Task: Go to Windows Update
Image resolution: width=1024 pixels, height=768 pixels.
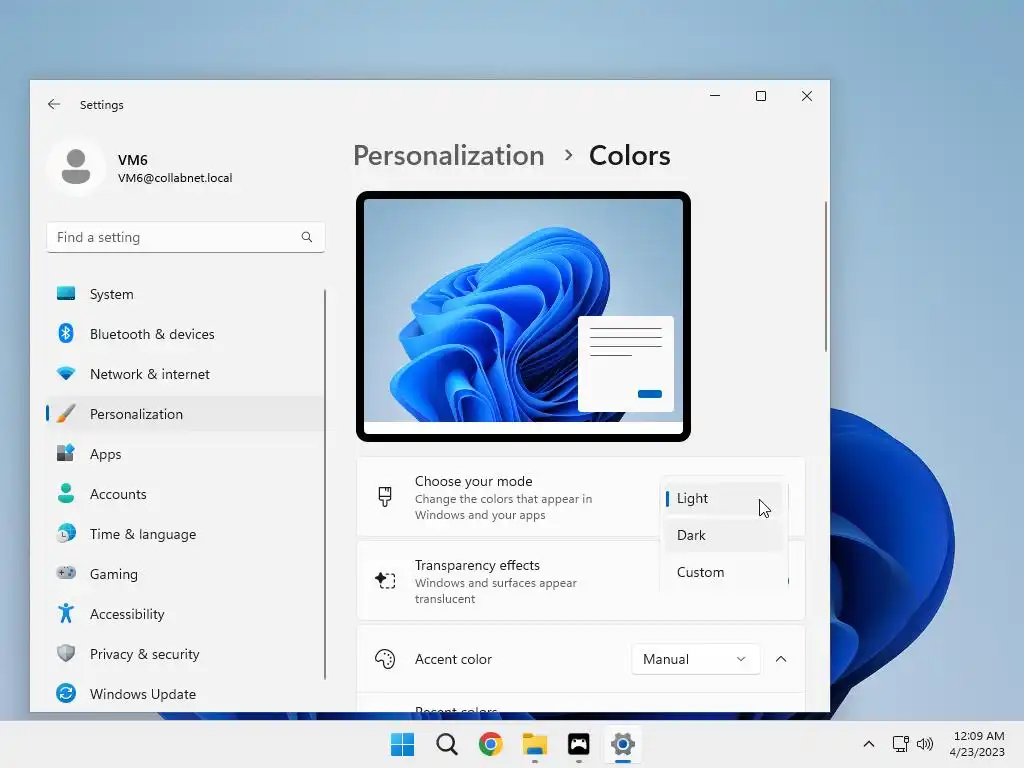Action: pos(185,694)
